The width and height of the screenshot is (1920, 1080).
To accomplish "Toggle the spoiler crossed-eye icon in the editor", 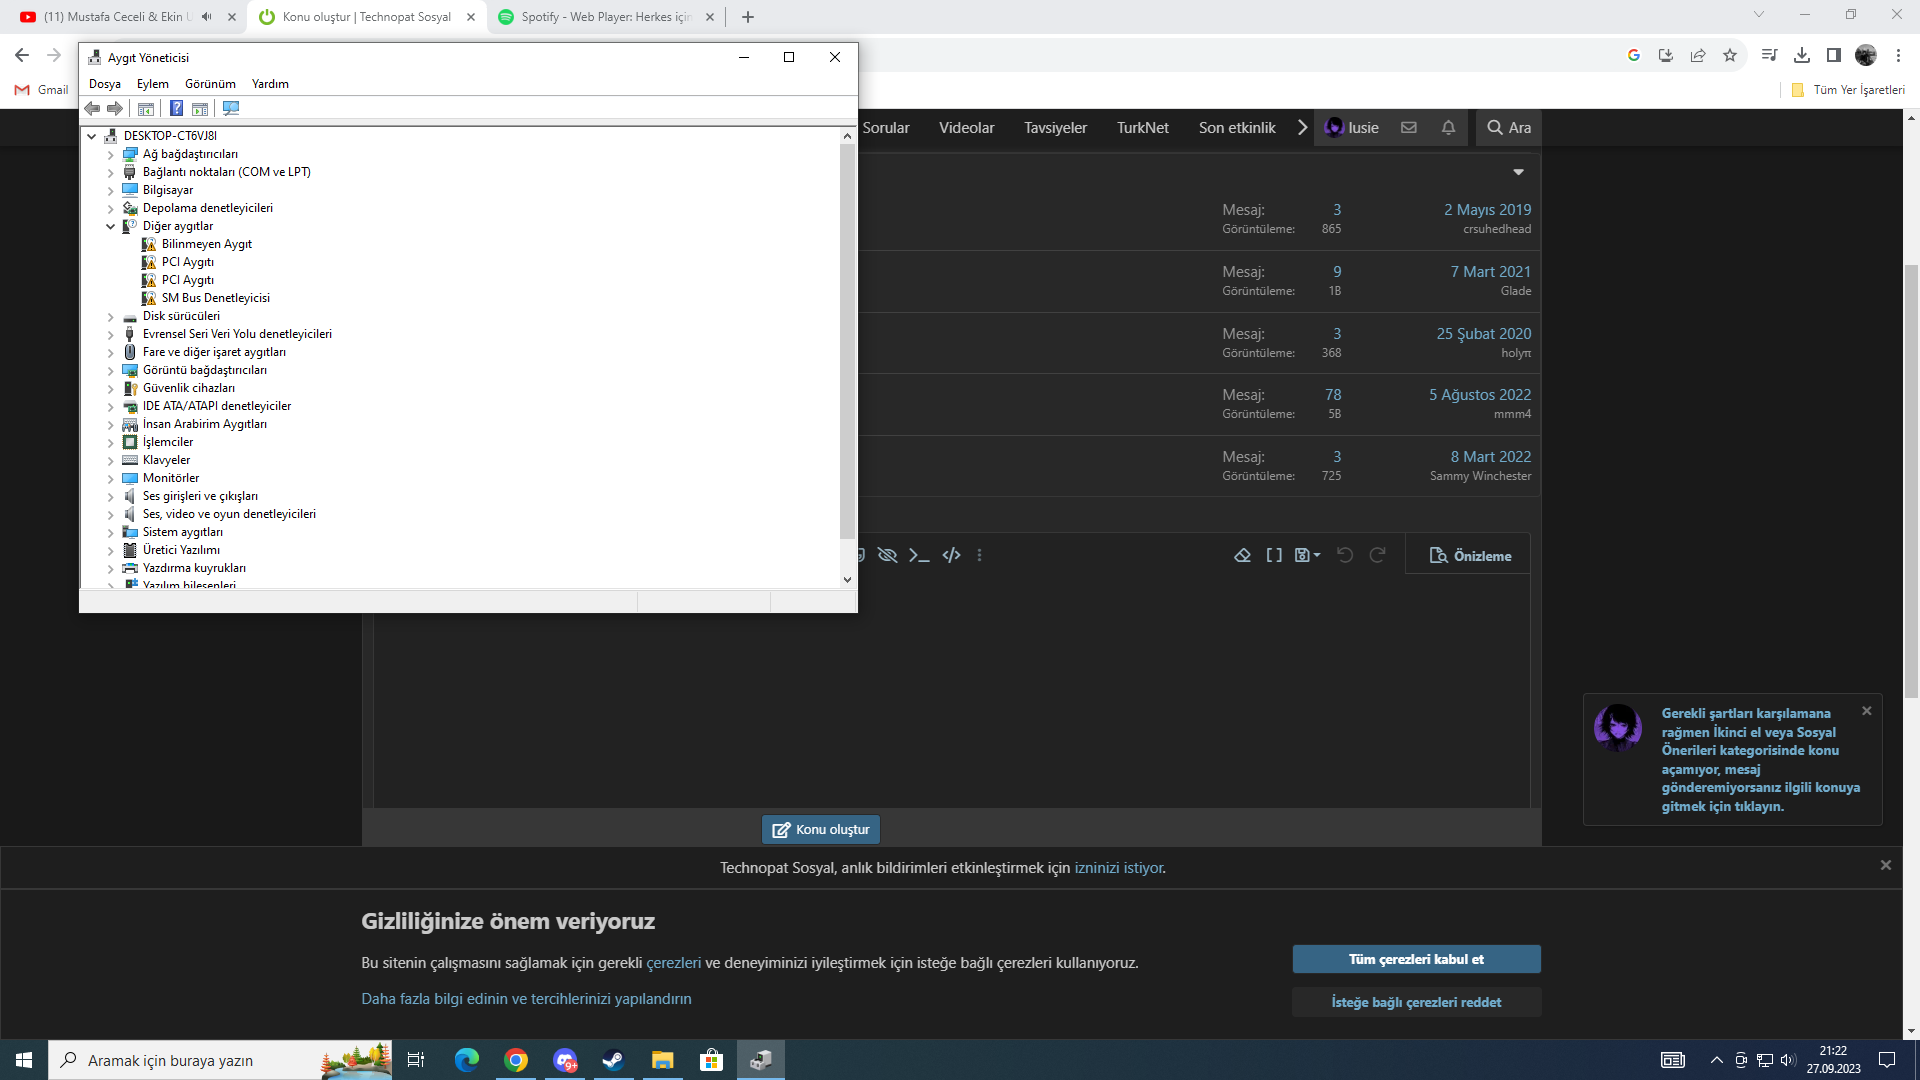I will point(887,555).
